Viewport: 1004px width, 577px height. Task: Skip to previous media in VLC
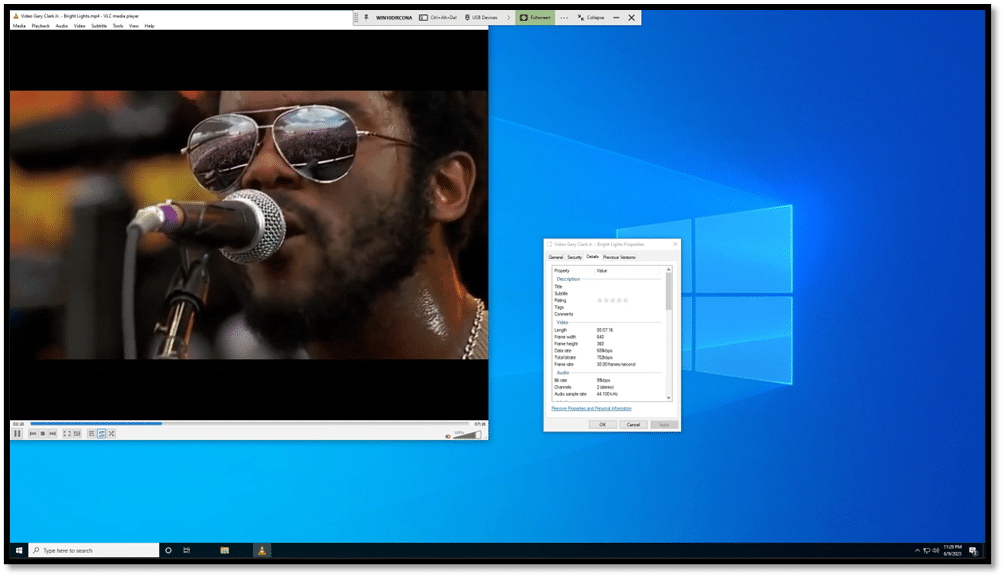[33, 434]
